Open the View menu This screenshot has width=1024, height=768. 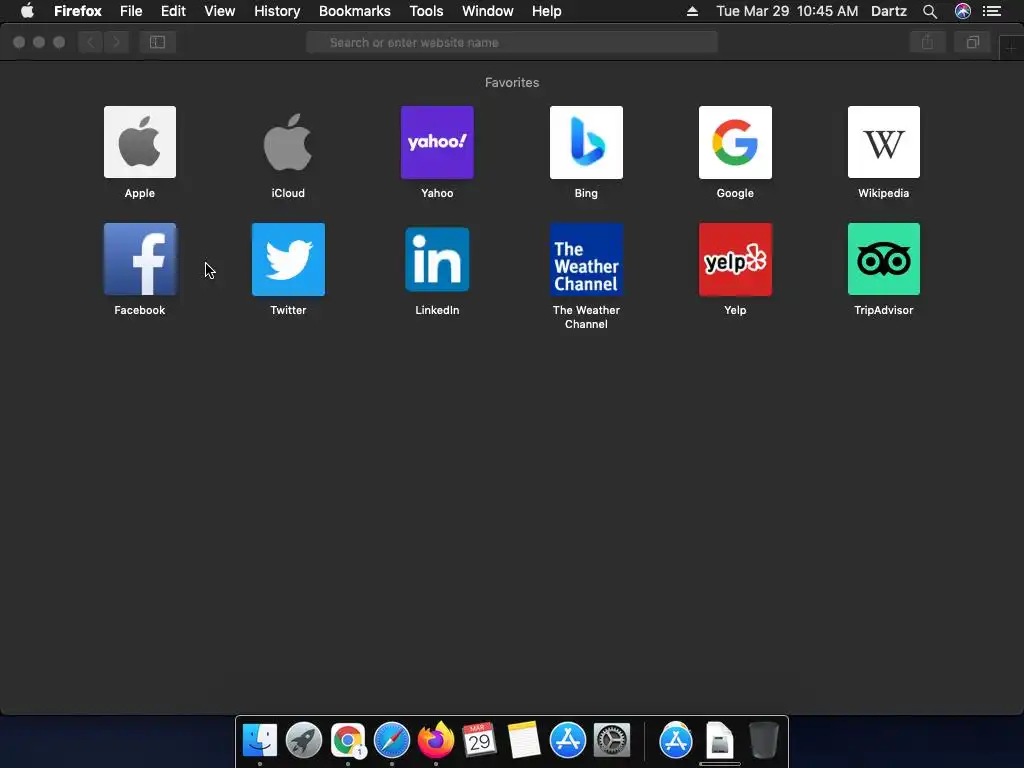(219, 11)
